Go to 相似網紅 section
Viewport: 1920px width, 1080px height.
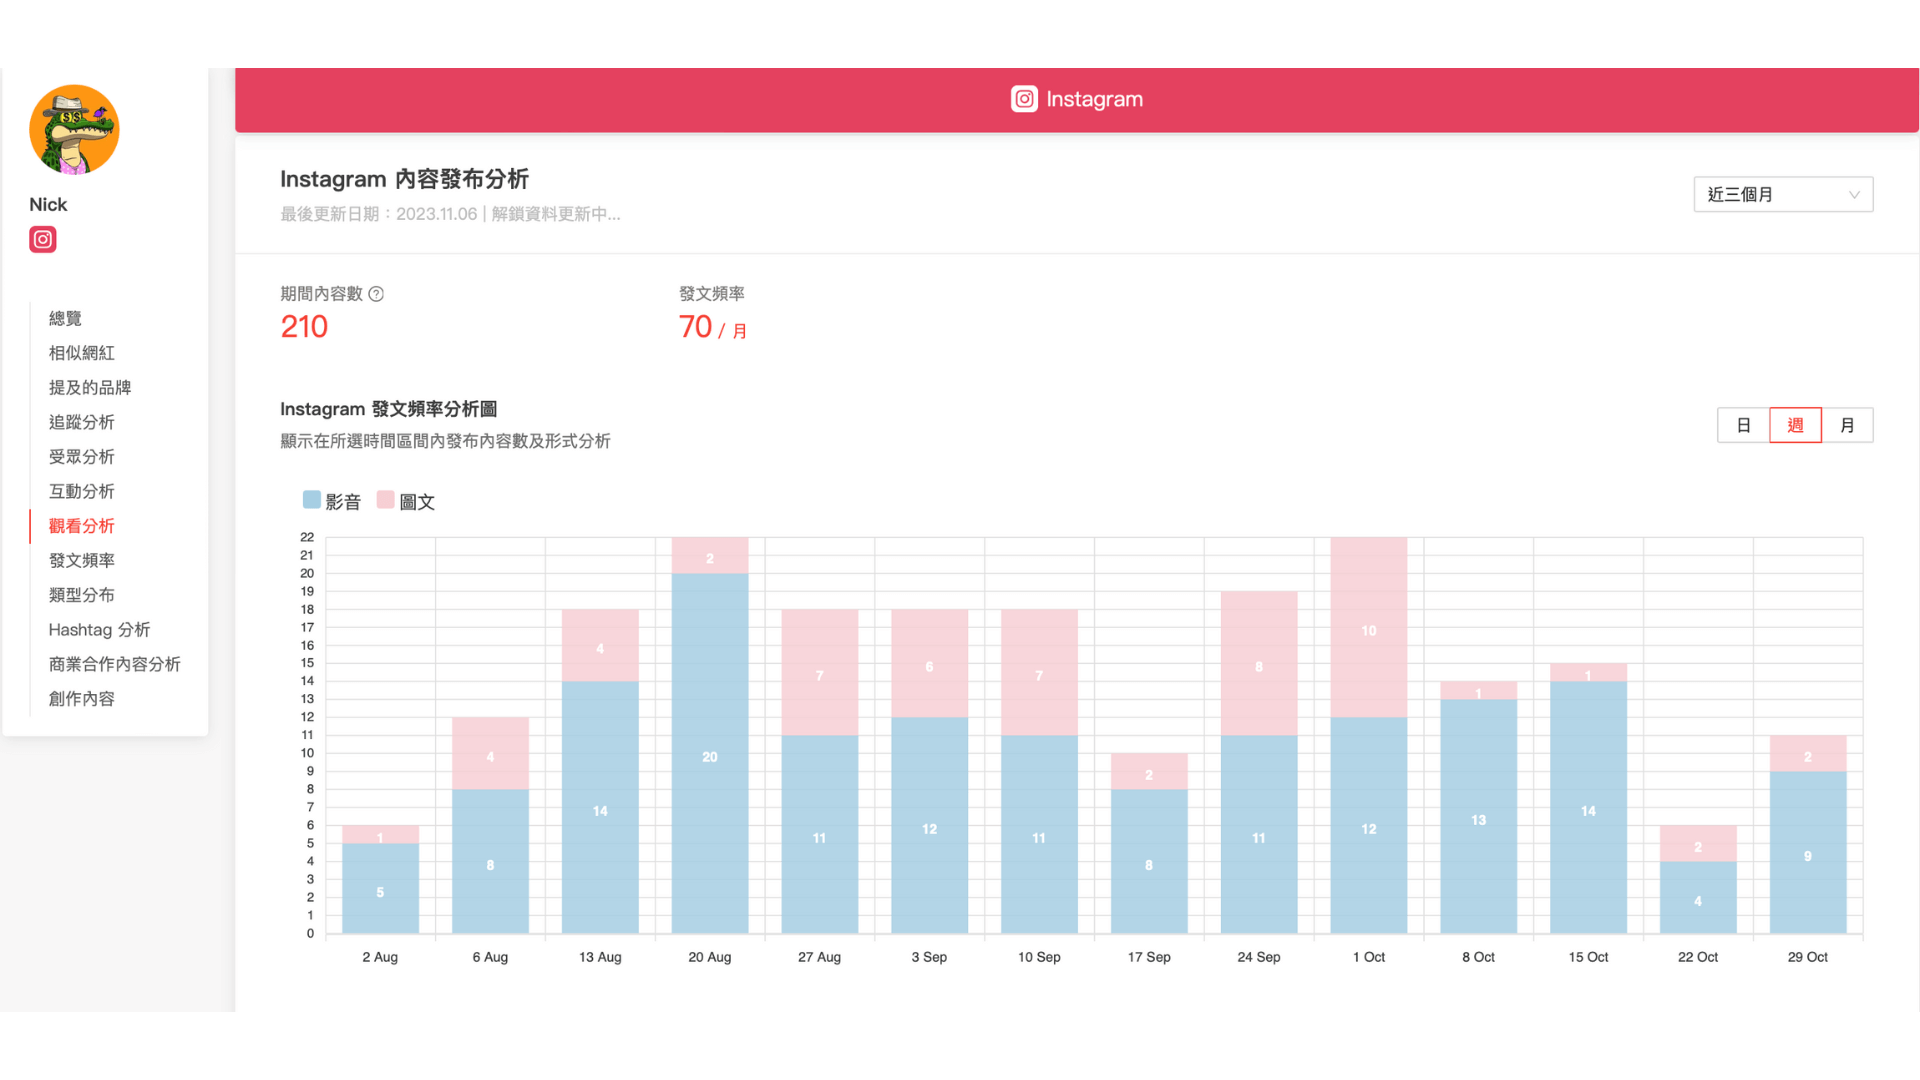[82, 353]
